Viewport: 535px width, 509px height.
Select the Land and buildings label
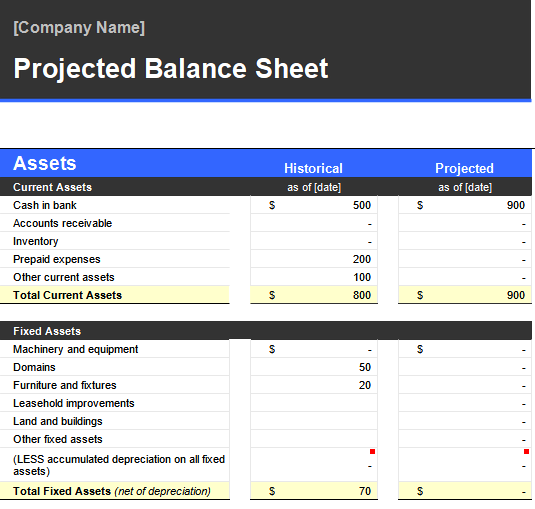coord(58,421)
